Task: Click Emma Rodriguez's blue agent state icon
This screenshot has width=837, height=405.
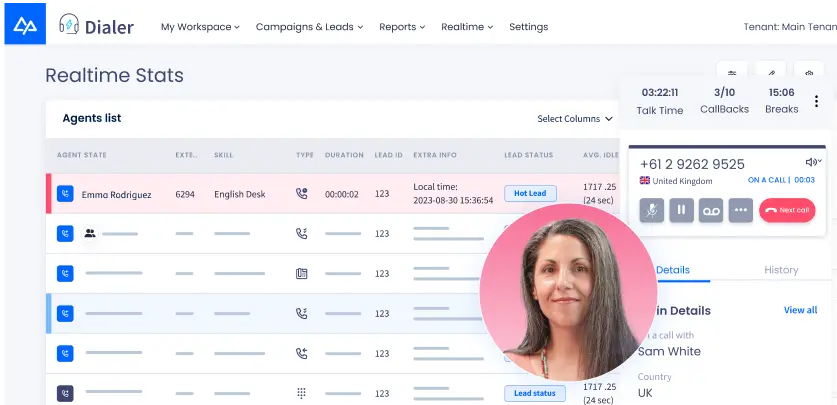Action: point(65,193)
